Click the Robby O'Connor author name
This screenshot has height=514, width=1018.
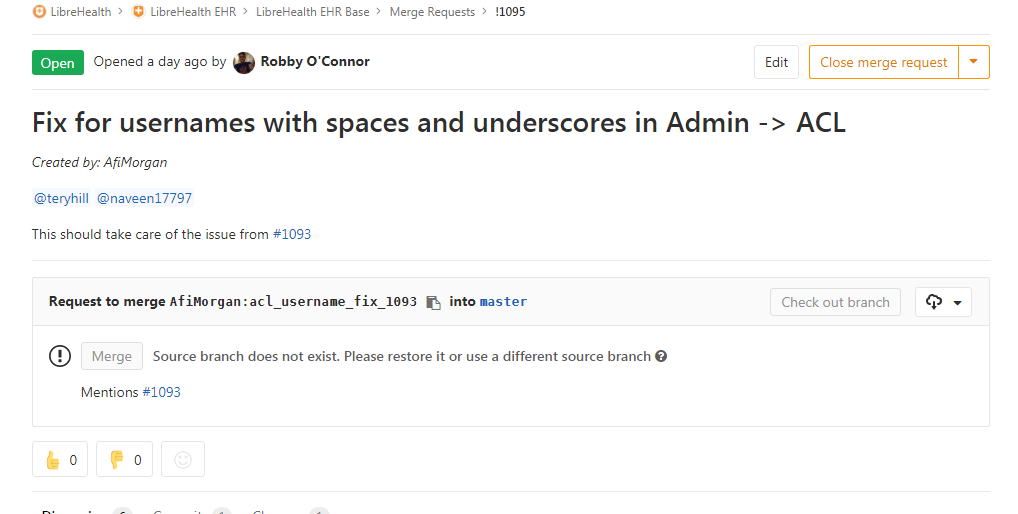(x=315, y=62)
